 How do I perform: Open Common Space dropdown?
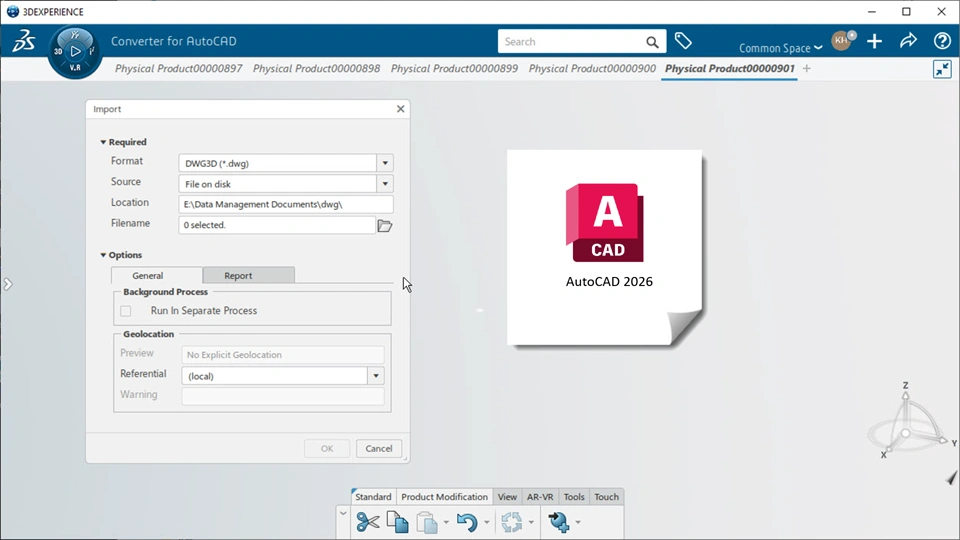point(780,48)
